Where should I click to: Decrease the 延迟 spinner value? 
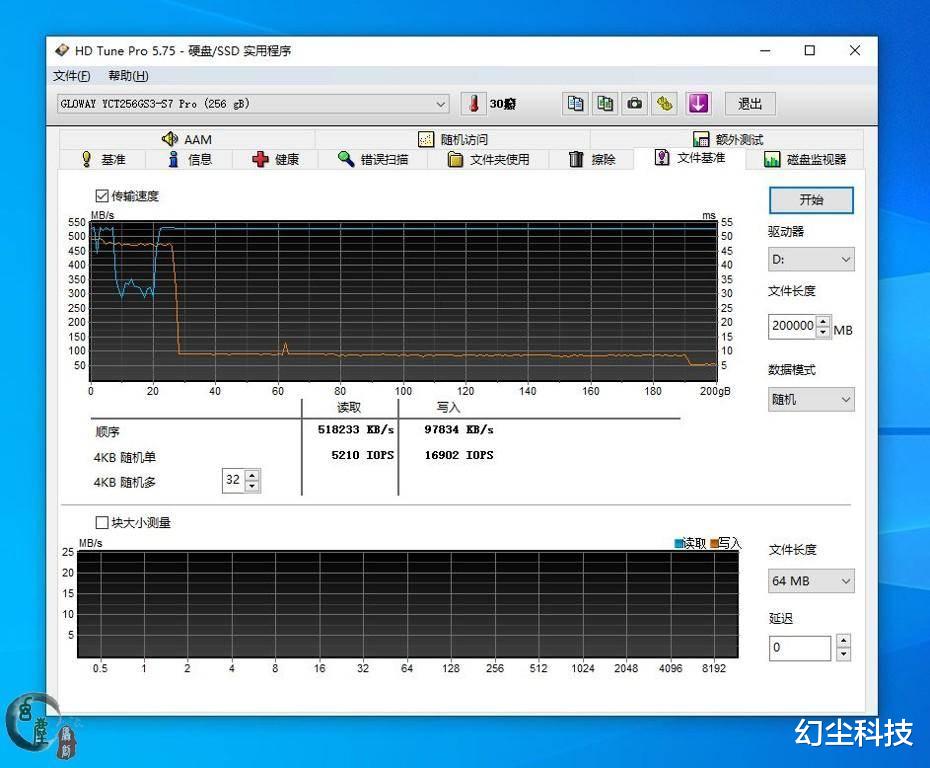843,654
